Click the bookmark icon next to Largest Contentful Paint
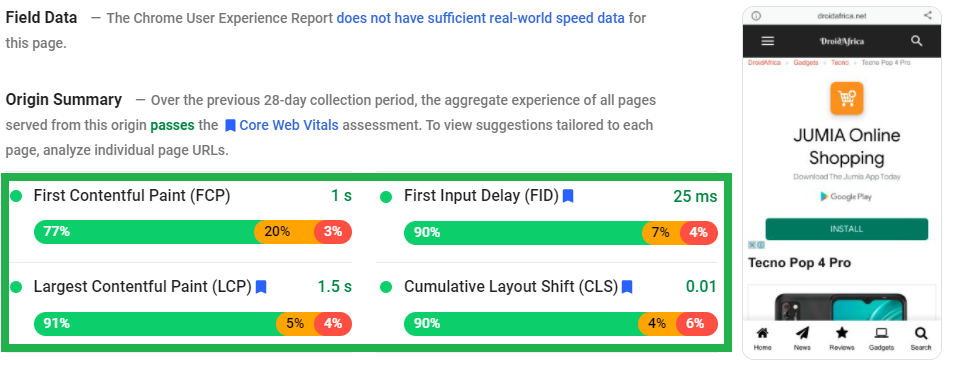This screenshot has width=958, height=372. (x=261, y=286)
